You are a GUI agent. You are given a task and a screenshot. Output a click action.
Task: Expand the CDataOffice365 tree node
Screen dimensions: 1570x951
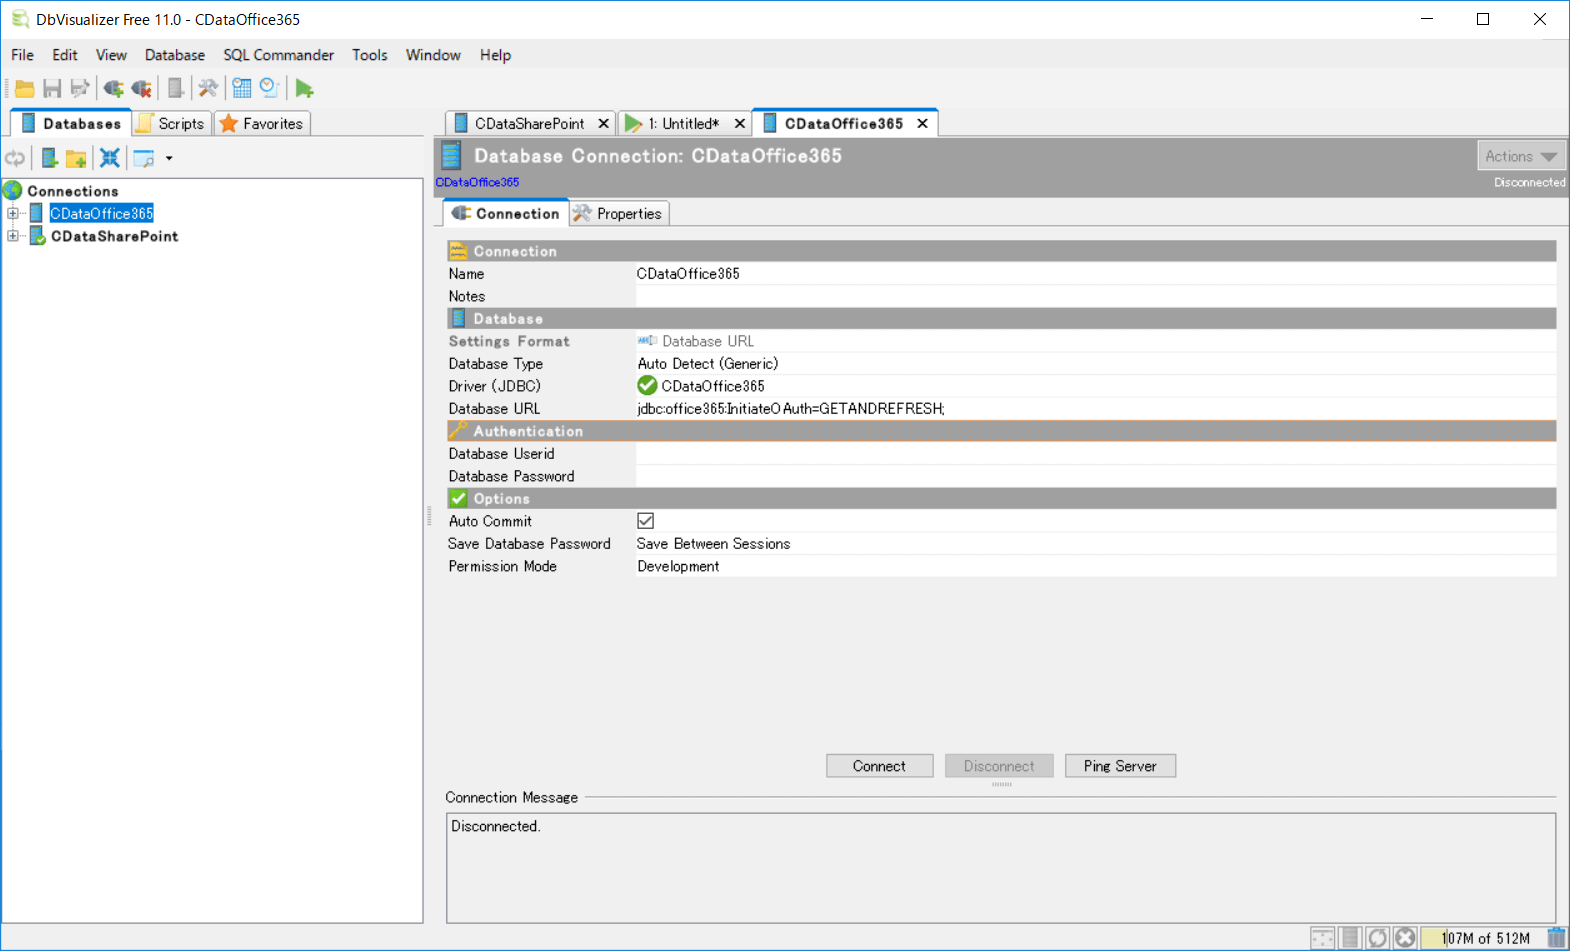click(x=13, y=213)
